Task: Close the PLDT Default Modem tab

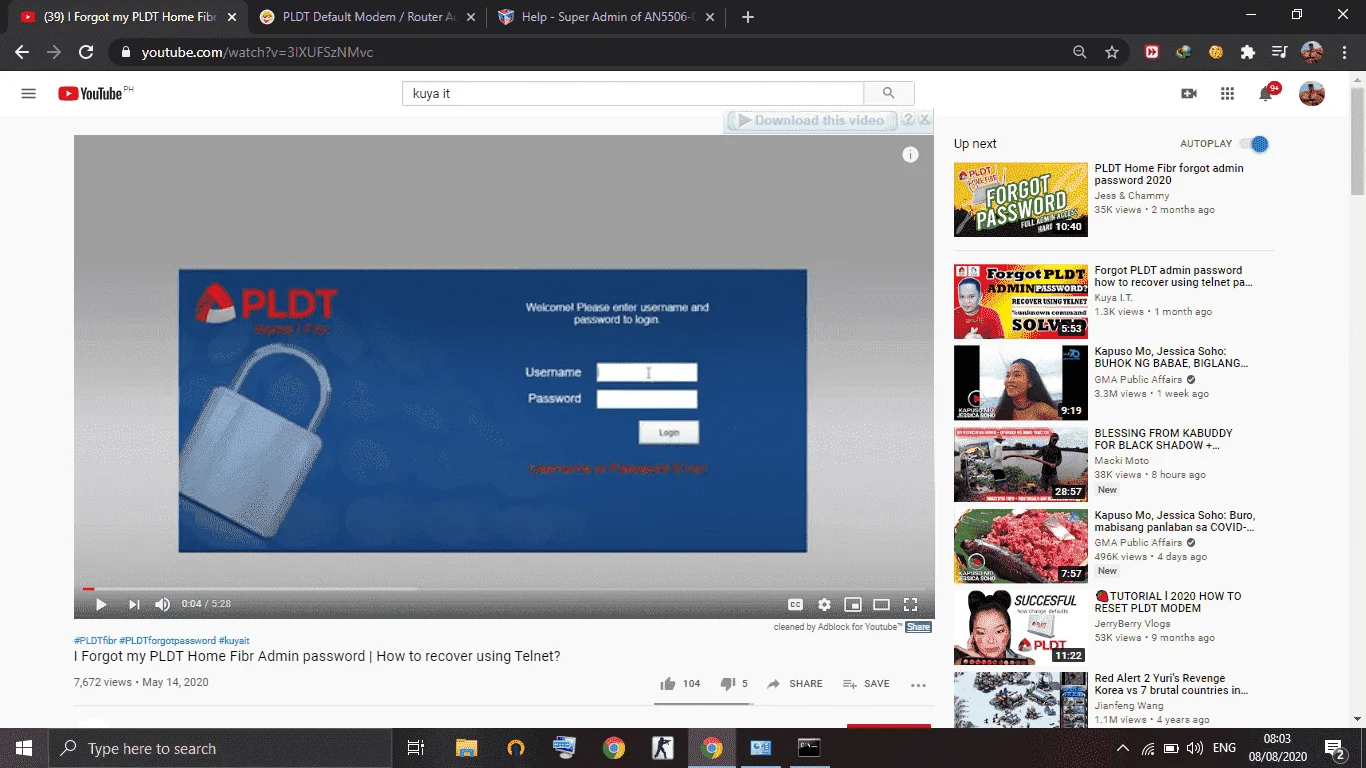Action: click(470, 17)
